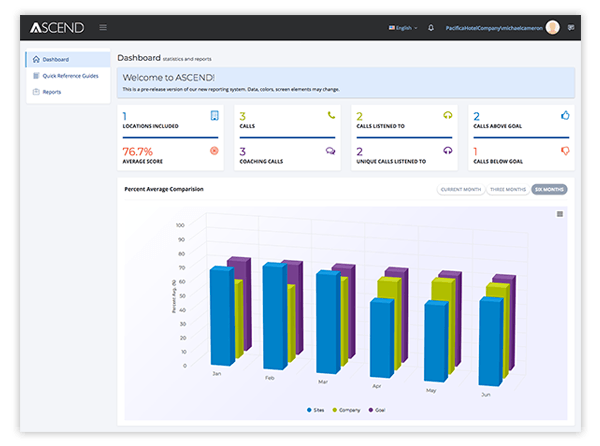Click the Calls Listened To label
Image resolution: width=600 pixels, height=446 pixels.
[x=380, y=126]
